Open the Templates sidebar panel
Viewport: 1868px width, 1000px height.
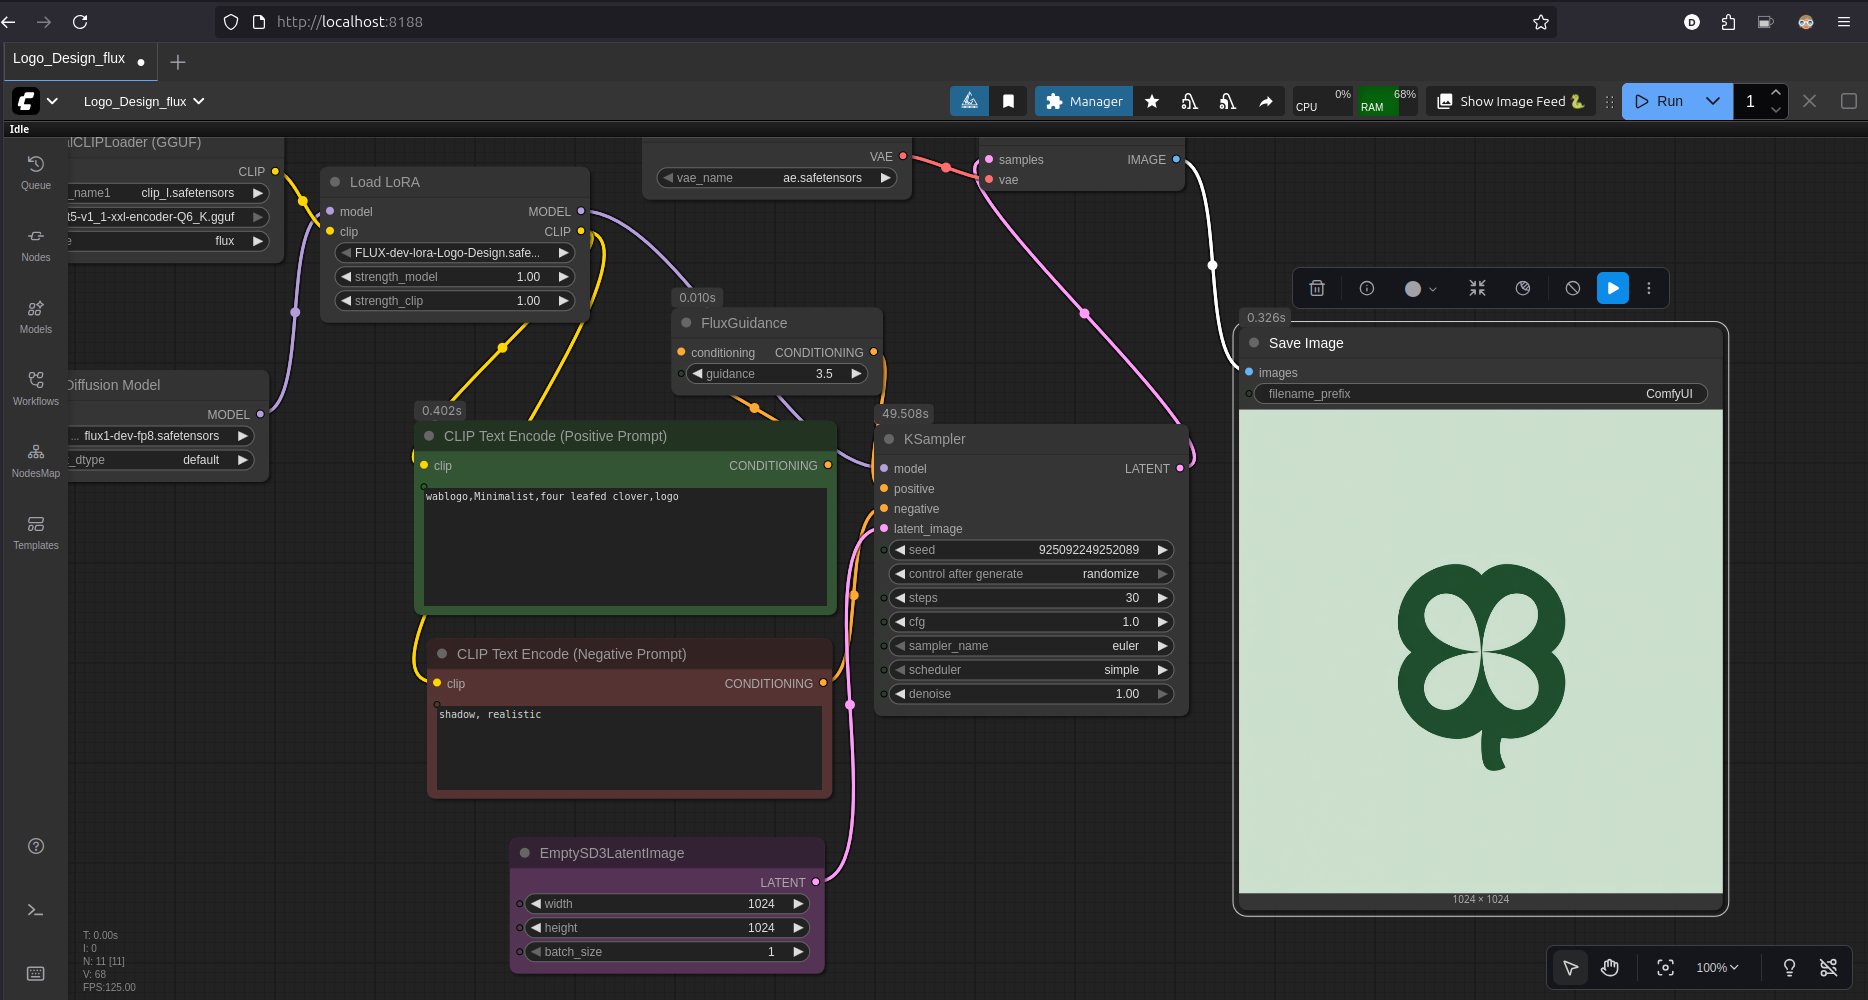point(35,530)
